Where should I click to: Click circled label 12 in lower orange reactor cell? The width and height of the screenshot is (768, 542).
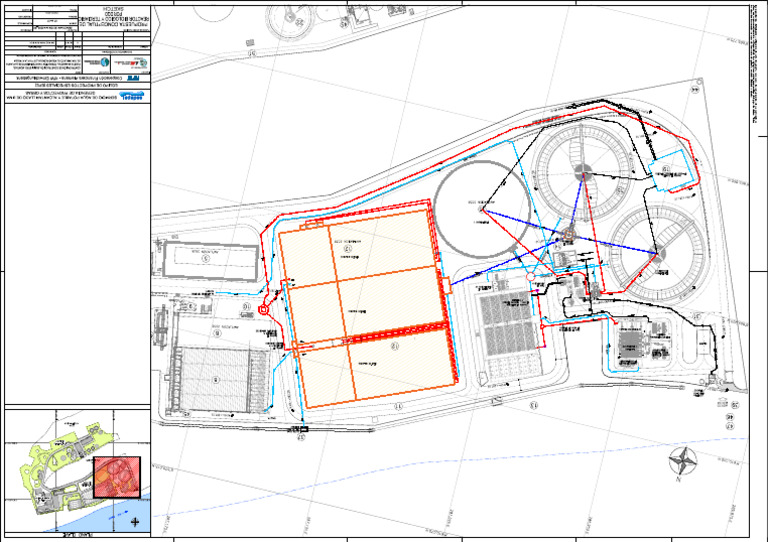coord(395,346)
